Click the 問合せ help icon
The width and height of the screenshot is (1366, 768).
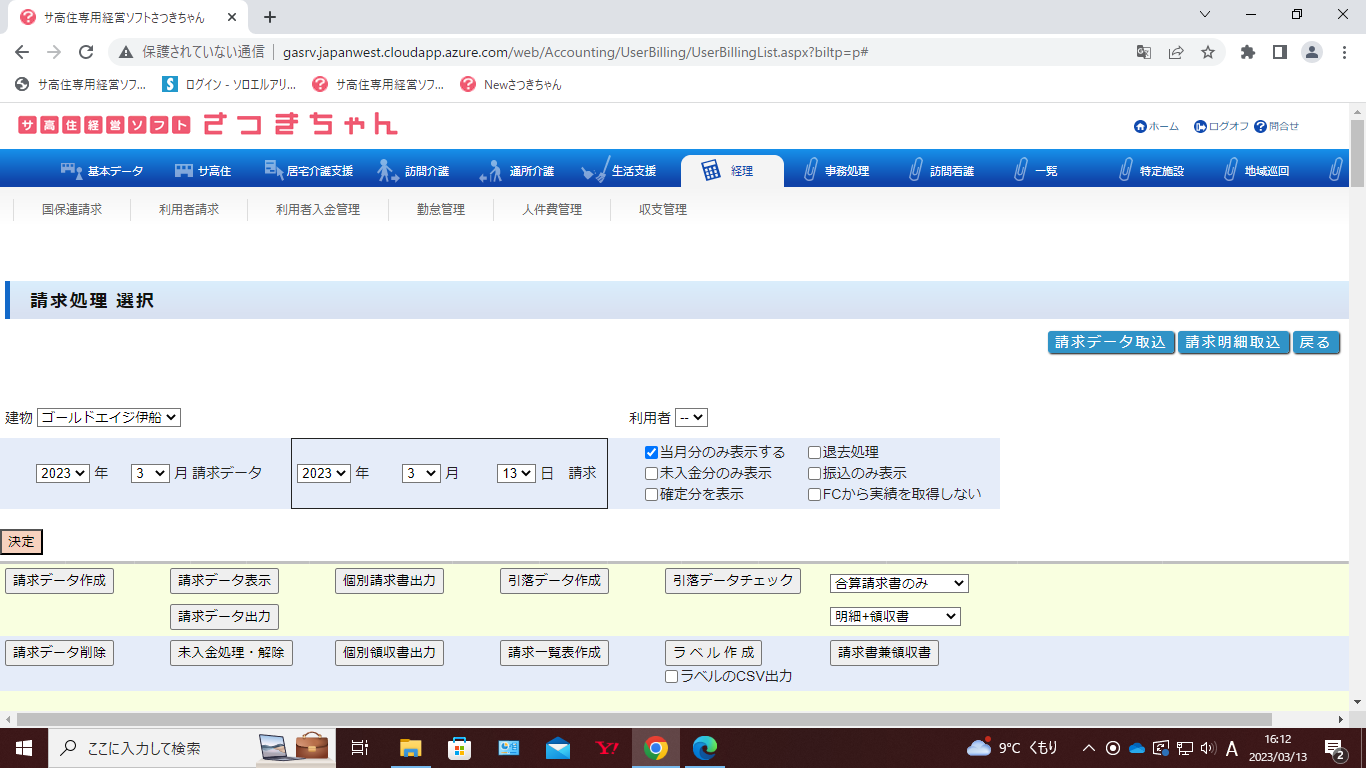click(1260, 127)
